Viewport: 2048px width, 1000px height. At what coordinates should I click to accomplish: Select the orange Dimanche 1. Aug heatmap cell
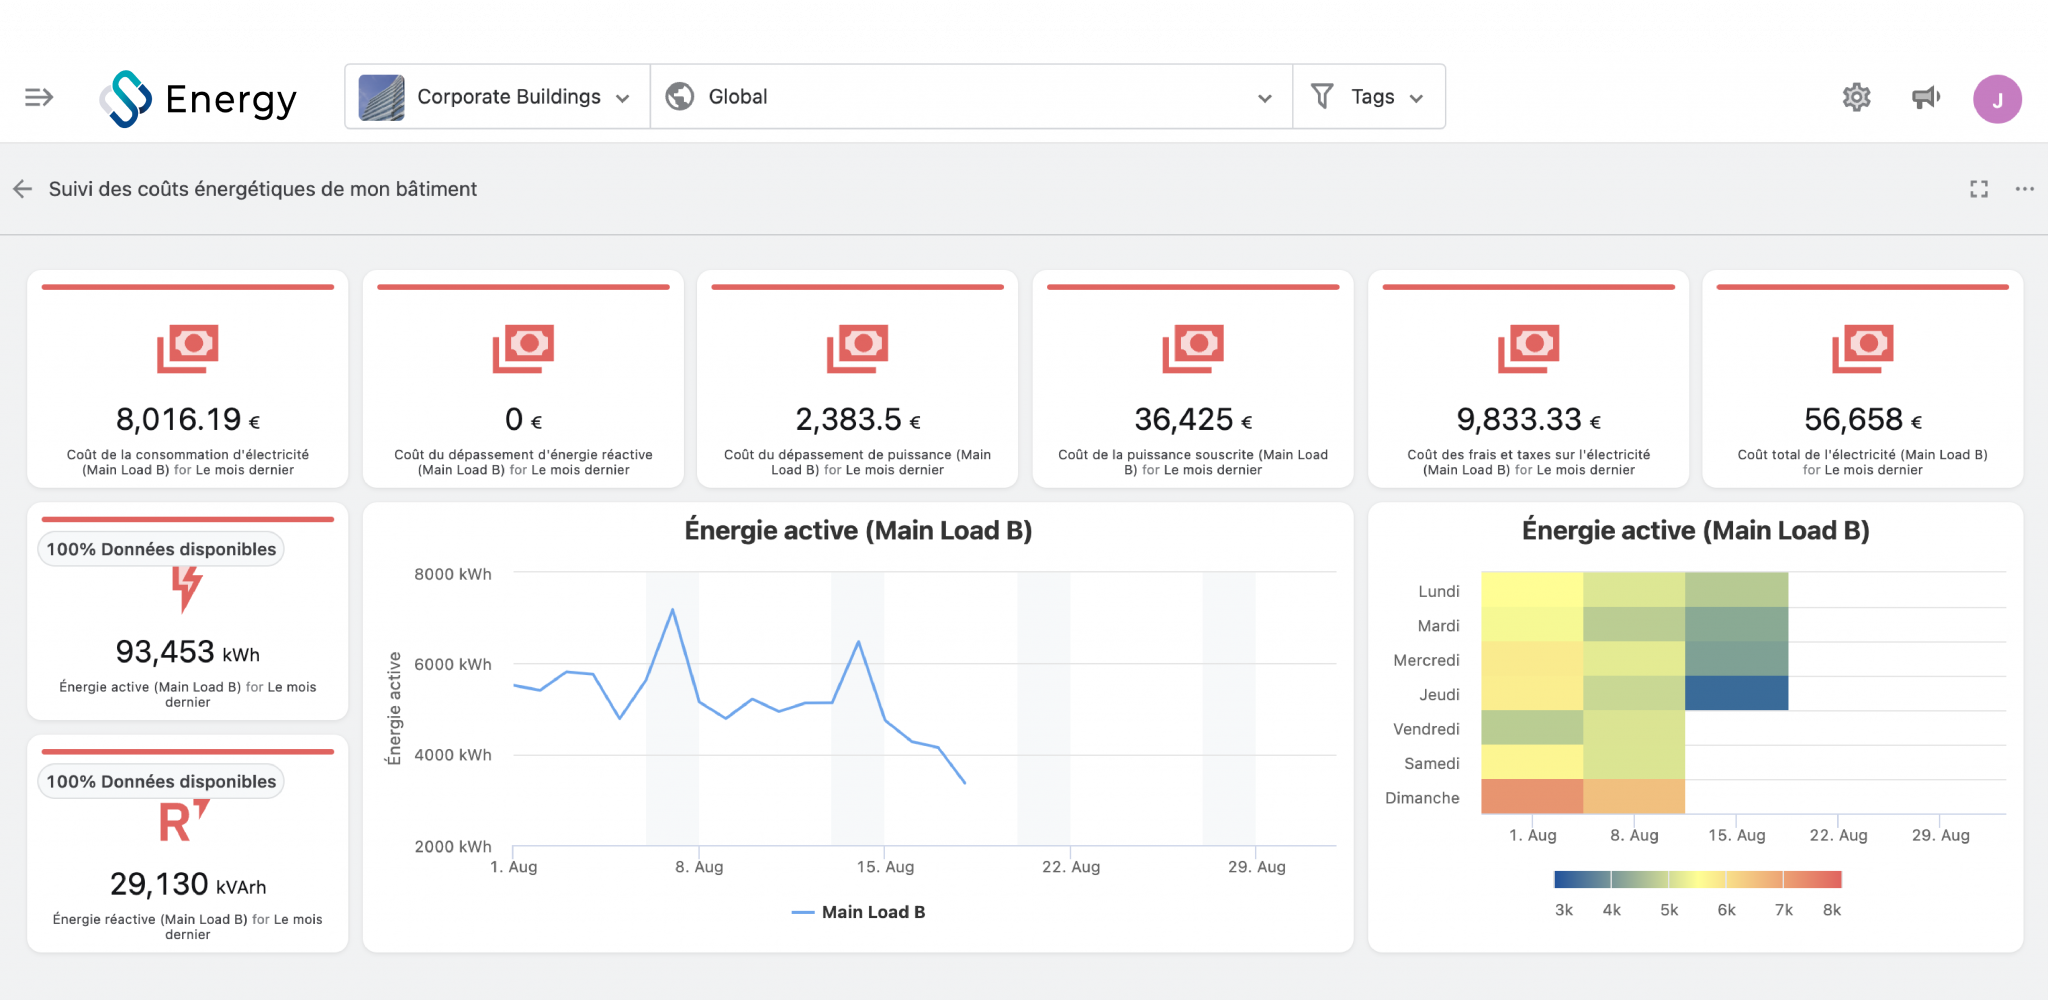click(x=1532, y=796)
